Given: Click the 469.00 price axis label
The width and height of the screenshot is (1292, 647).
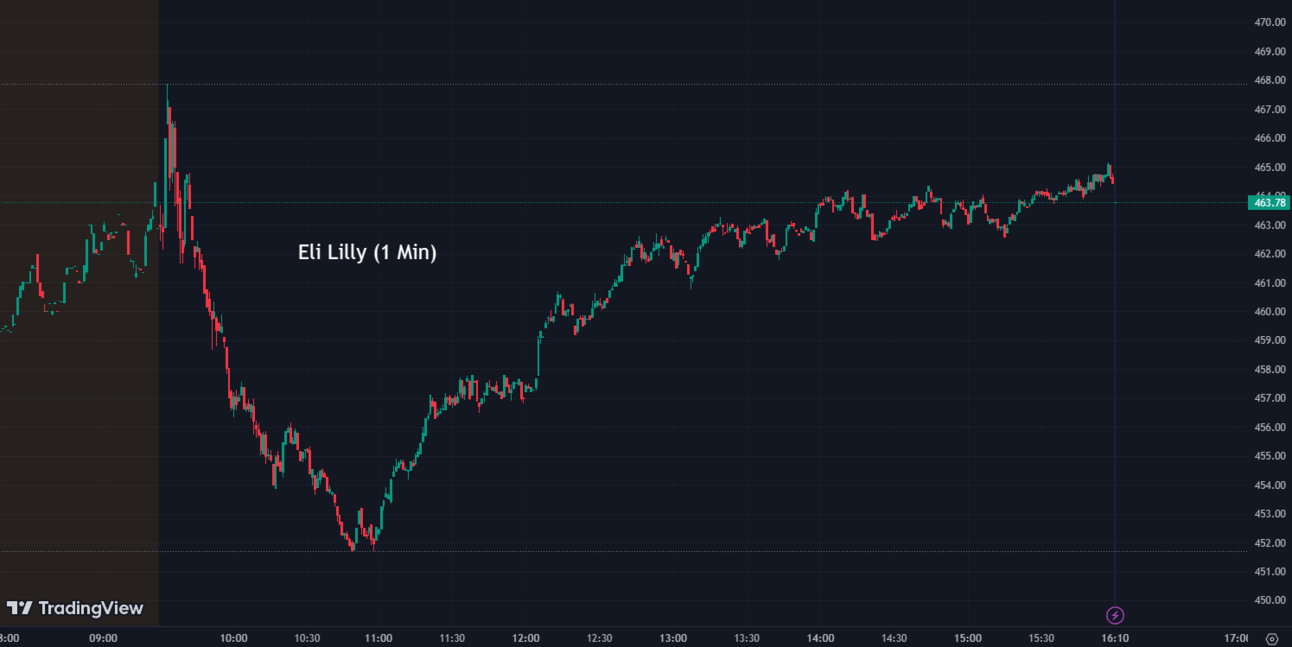Looking at the screenshot, I should [x=1268, y=51].
